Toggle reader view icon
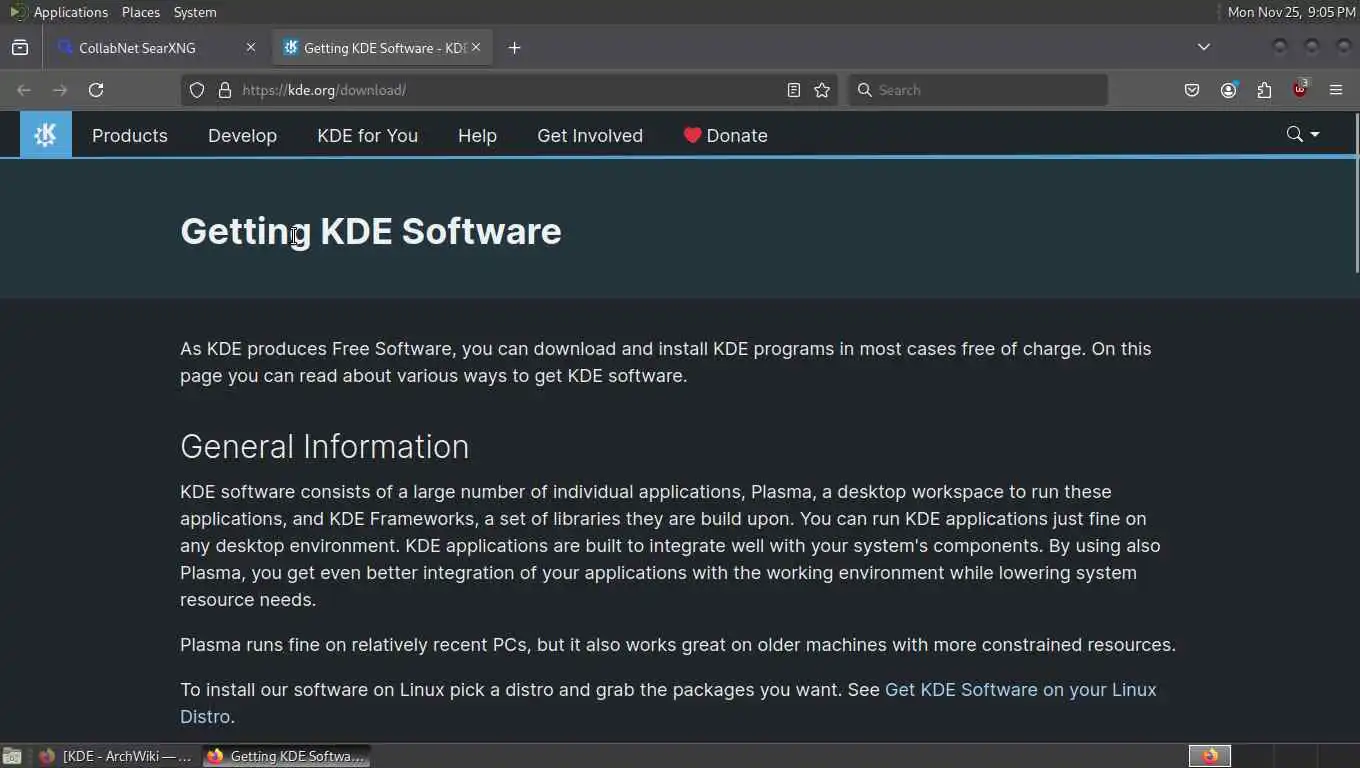 (793, 90)
